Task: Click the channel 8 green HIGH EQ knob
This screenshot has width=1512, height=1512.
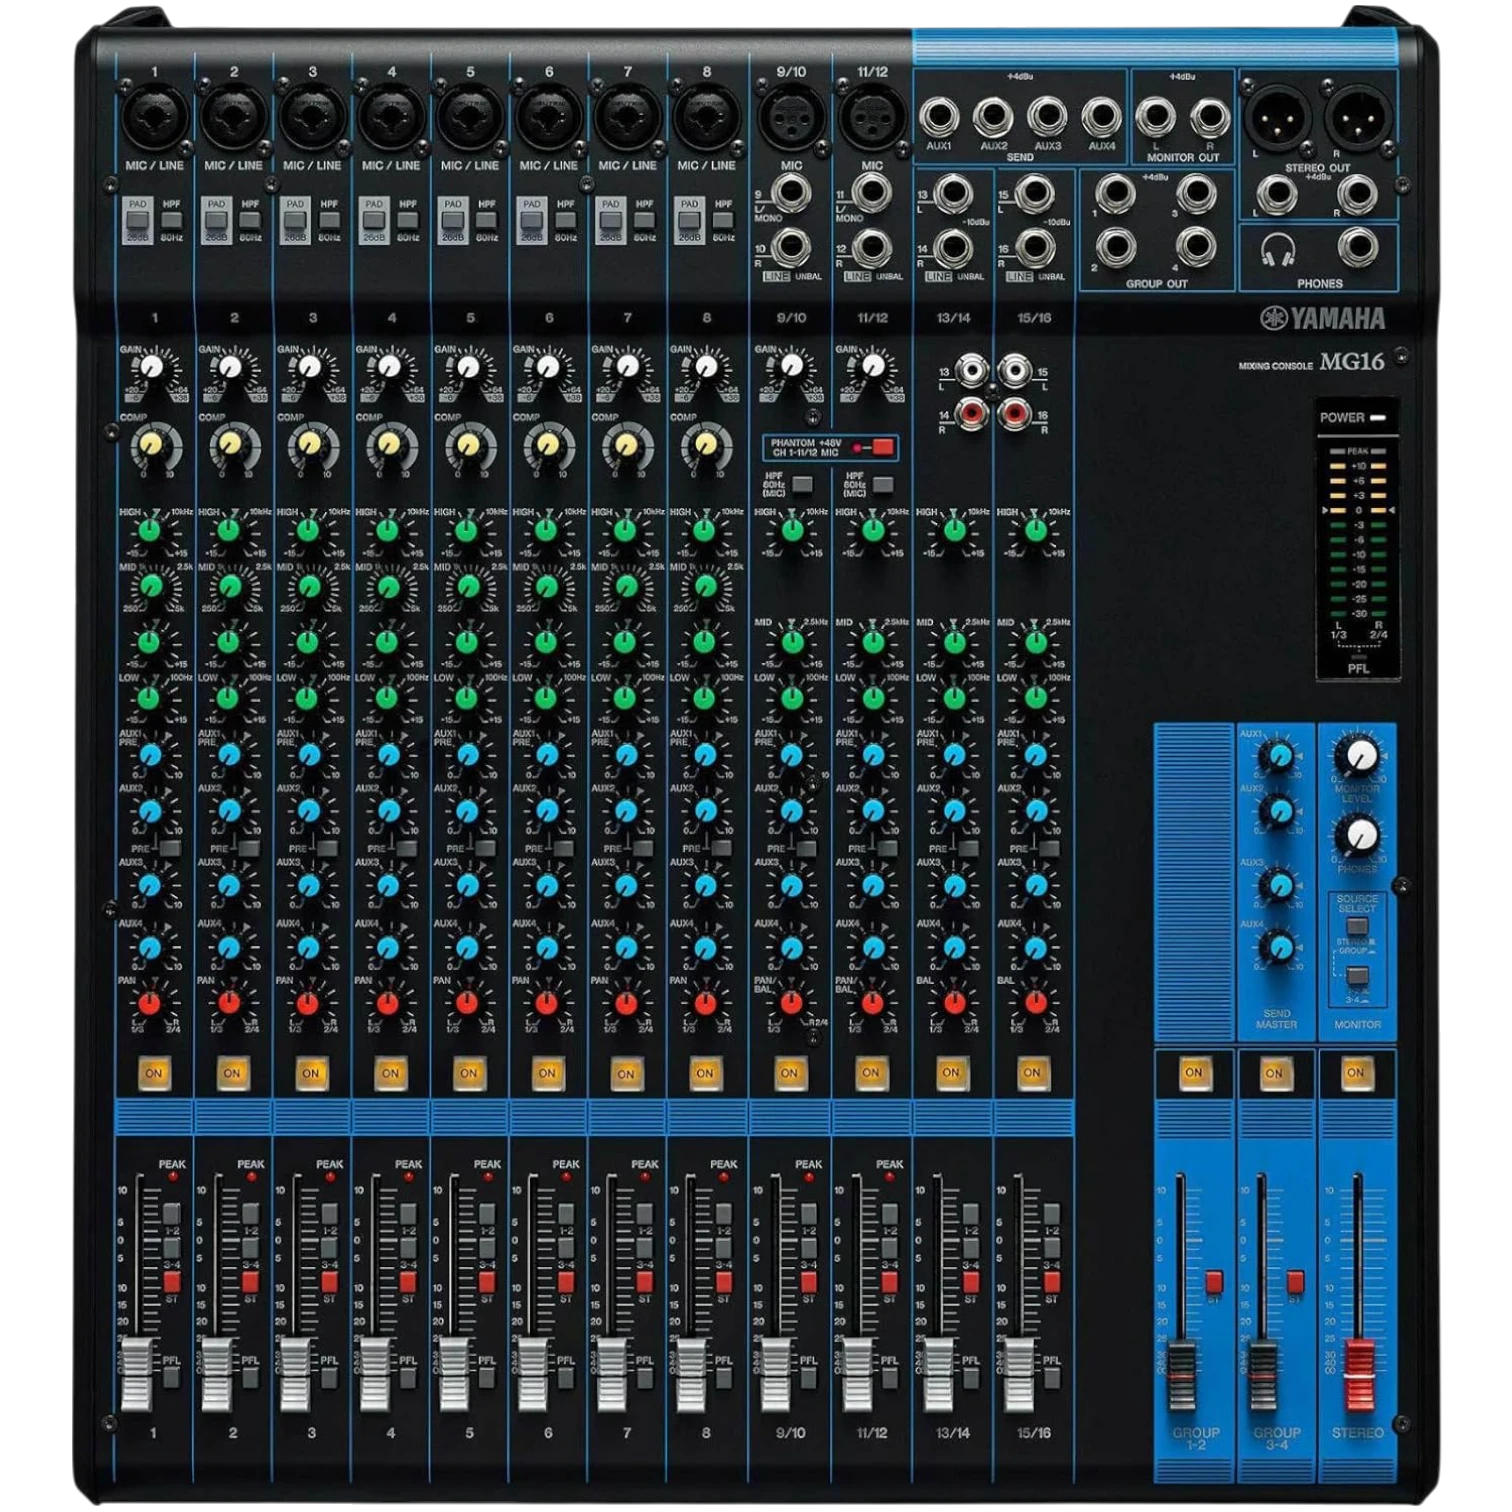Action: [704, 530]
